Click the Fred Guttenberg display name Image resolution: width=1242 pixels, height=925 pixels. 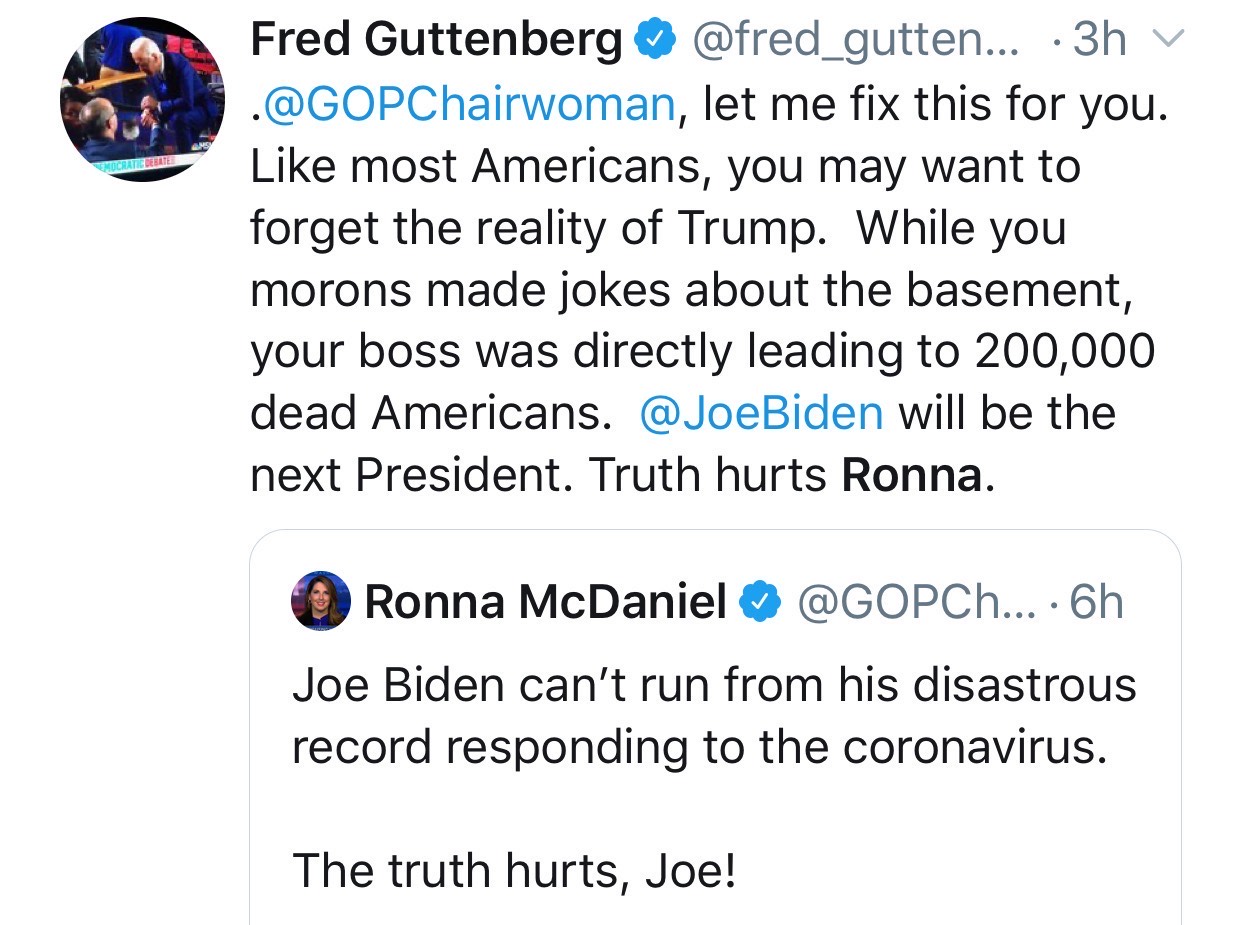(x=436, y=41)
